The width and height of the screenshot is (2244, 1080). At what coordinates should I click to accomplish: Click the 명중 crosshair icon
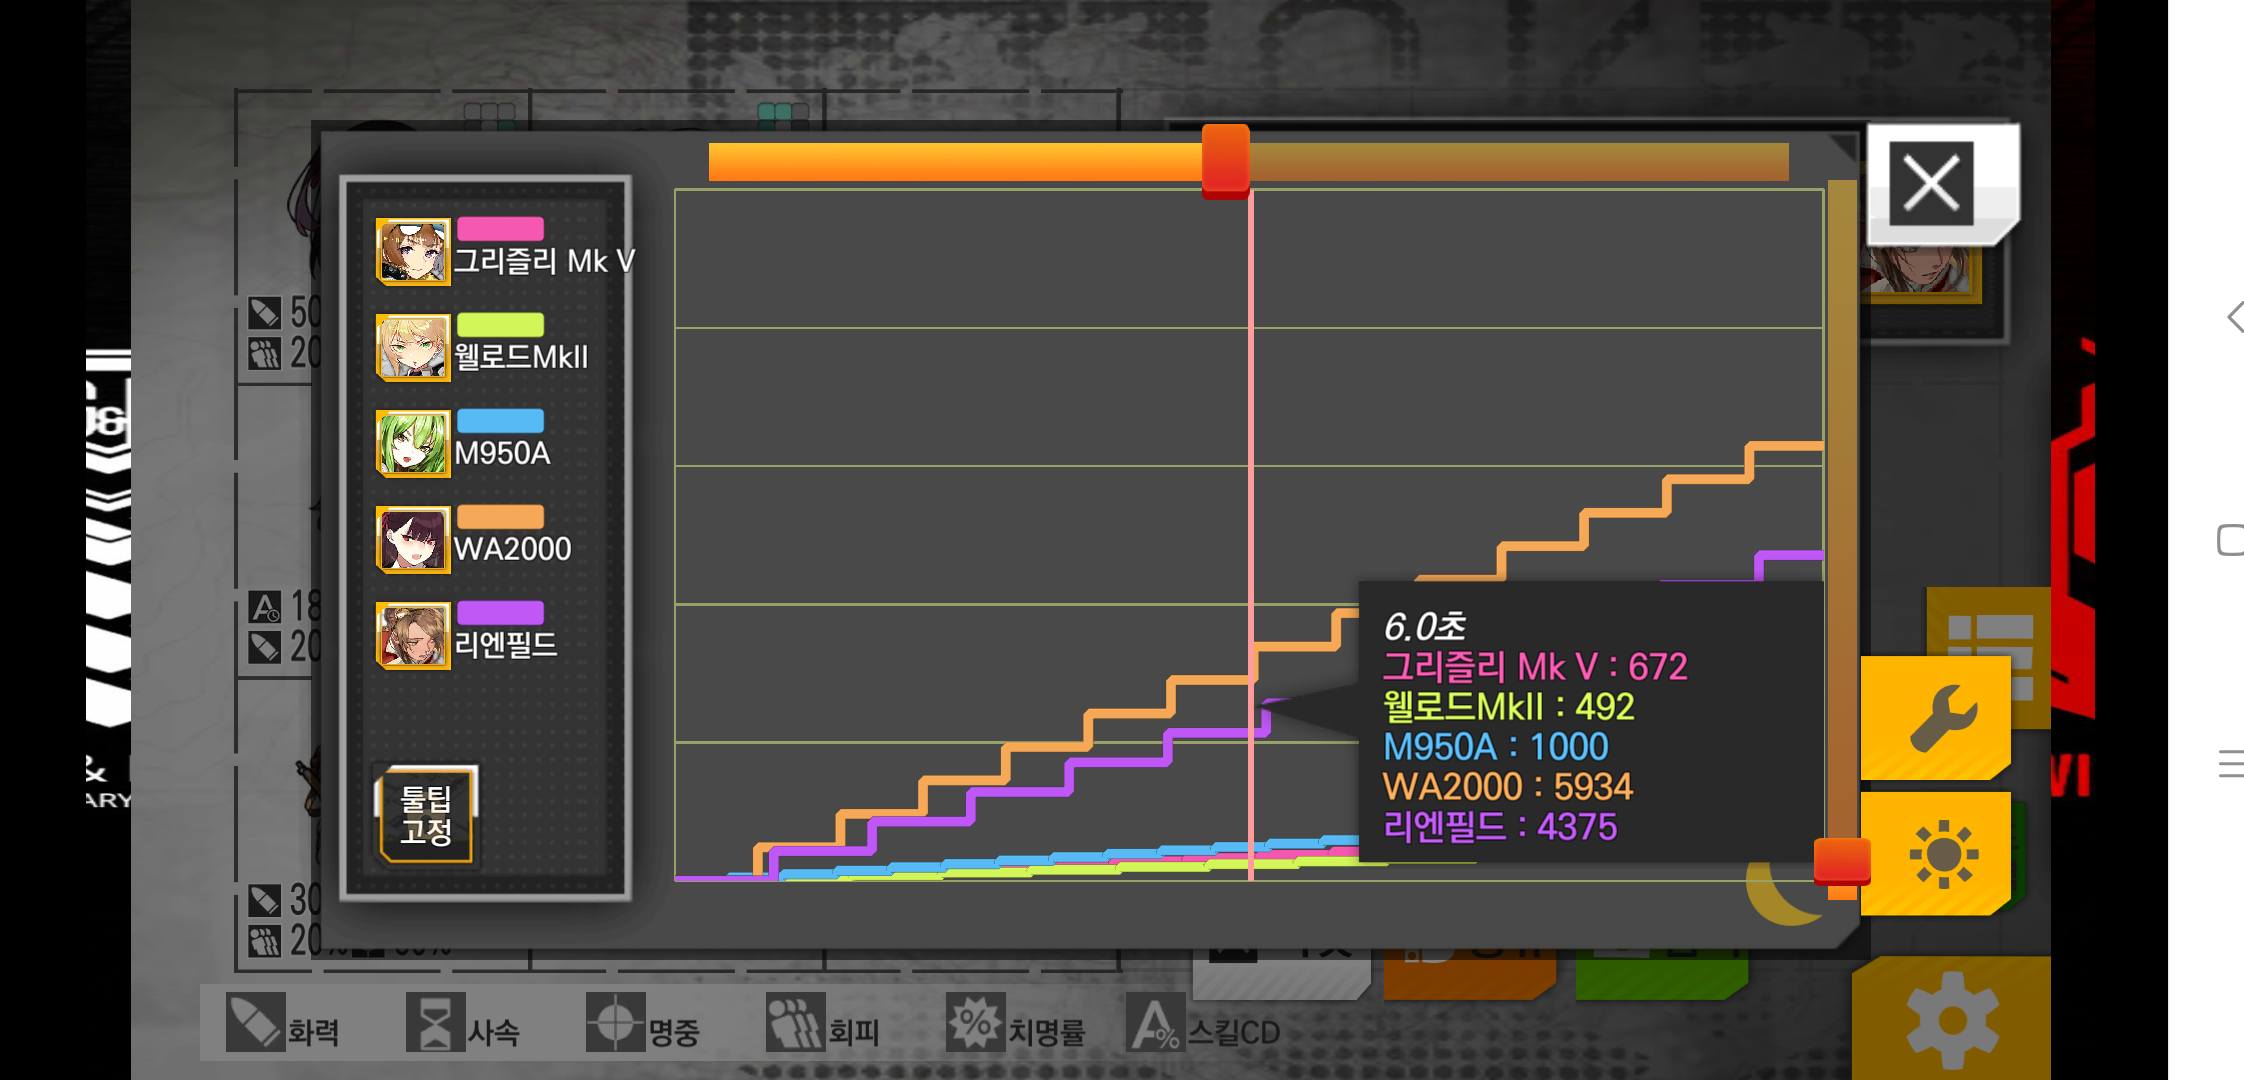615,1022
